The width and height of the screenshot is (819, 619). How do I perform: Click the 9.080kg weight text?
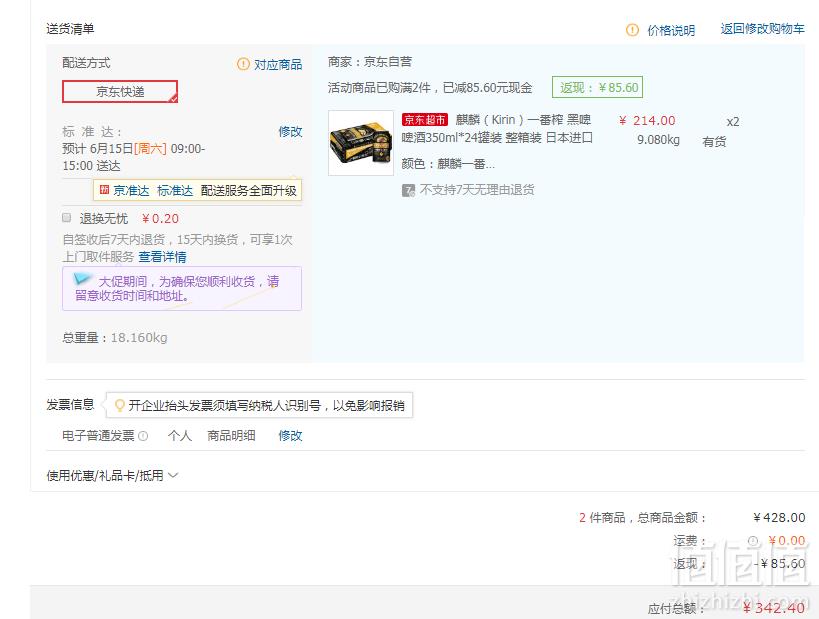pos(658,140)
